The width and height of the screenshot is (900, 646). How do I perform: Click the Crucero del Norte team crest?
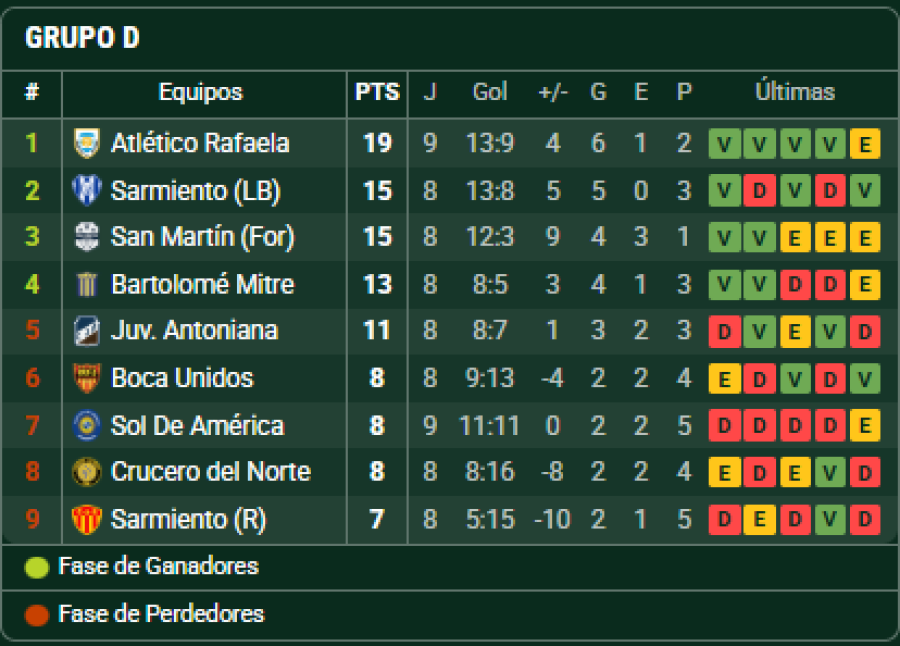[x=87, y=472]
